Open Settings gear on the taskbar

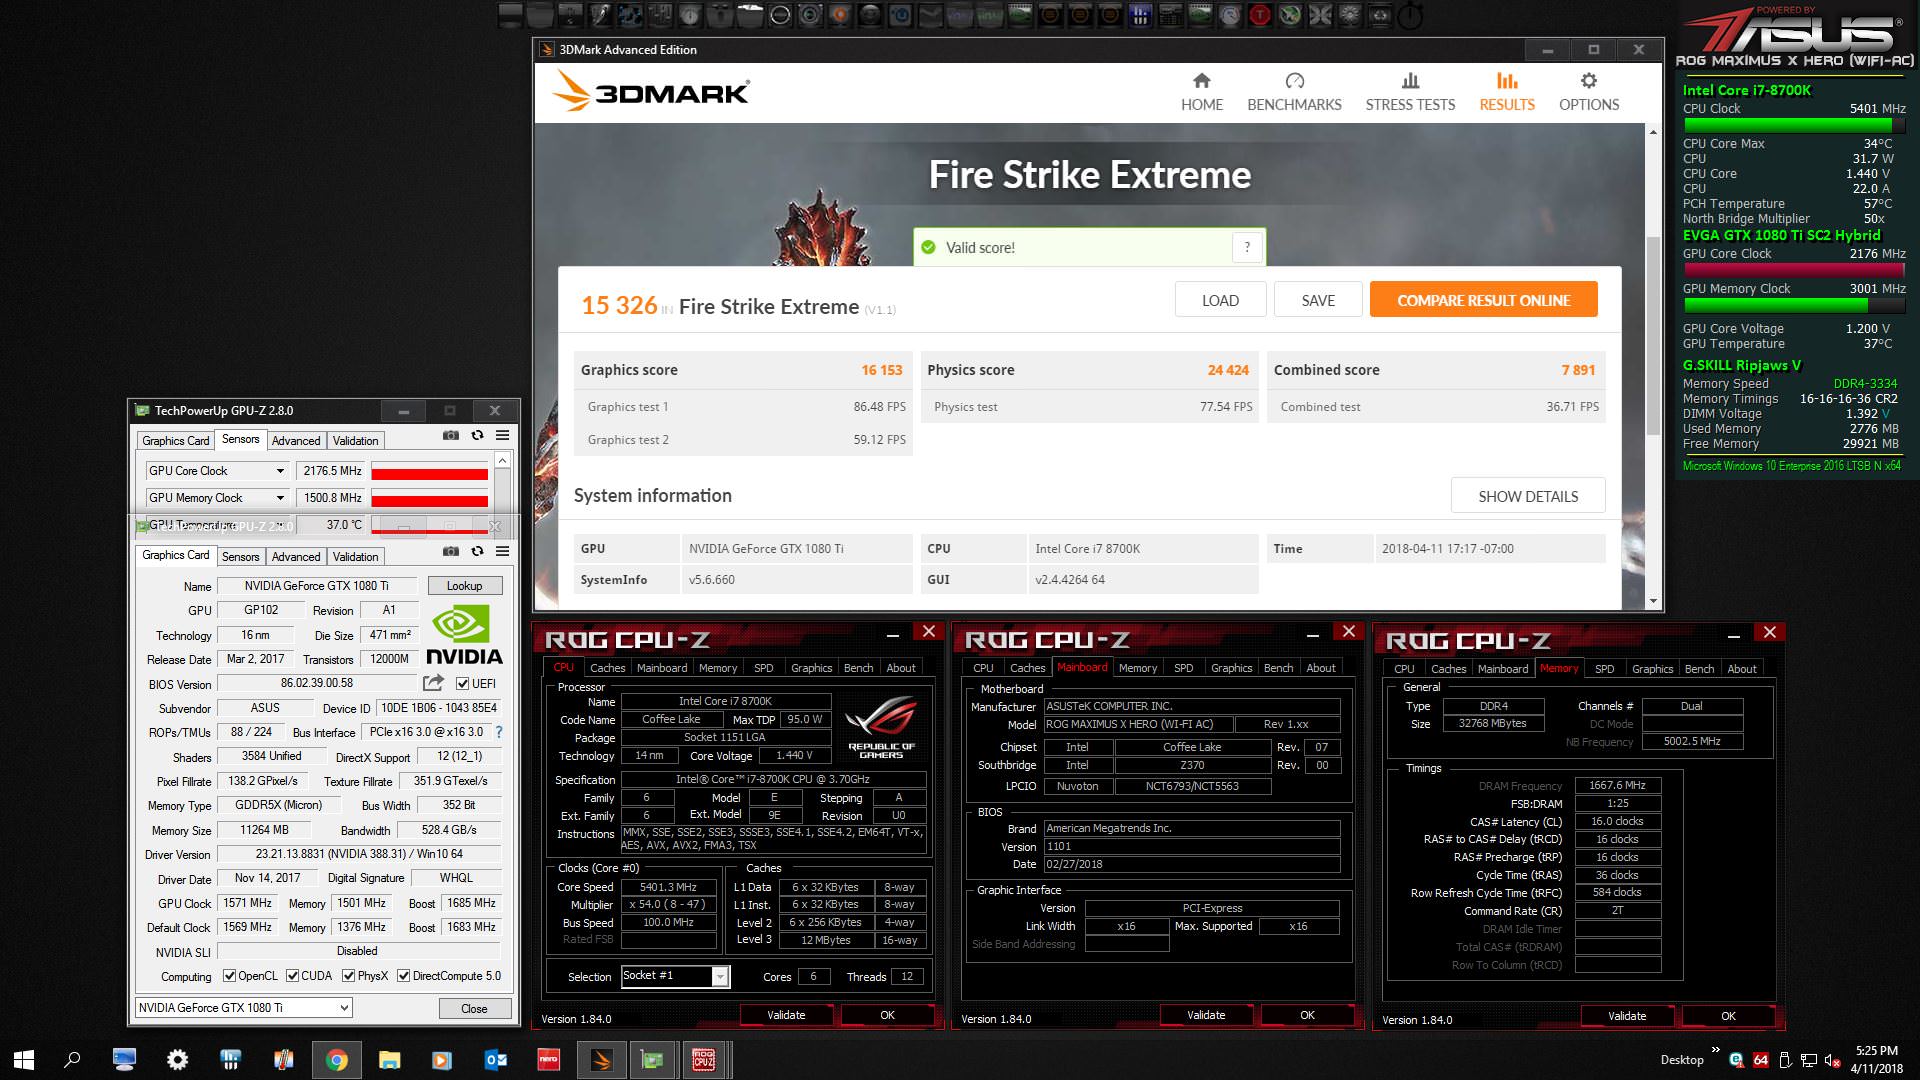pyautogui.click(x=177, y=1060)
